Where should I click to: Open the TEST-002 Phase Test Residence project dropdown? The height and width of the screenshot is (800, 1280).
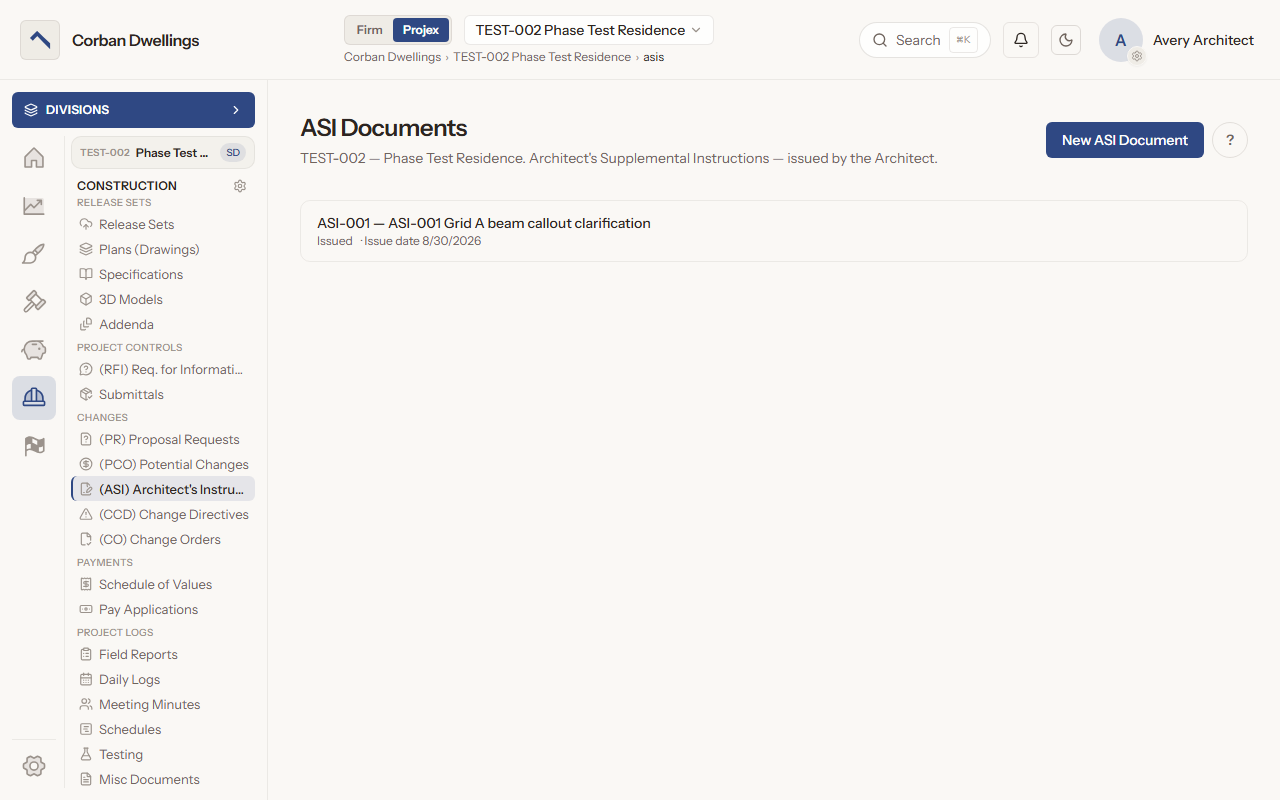[x=589, y=30]
